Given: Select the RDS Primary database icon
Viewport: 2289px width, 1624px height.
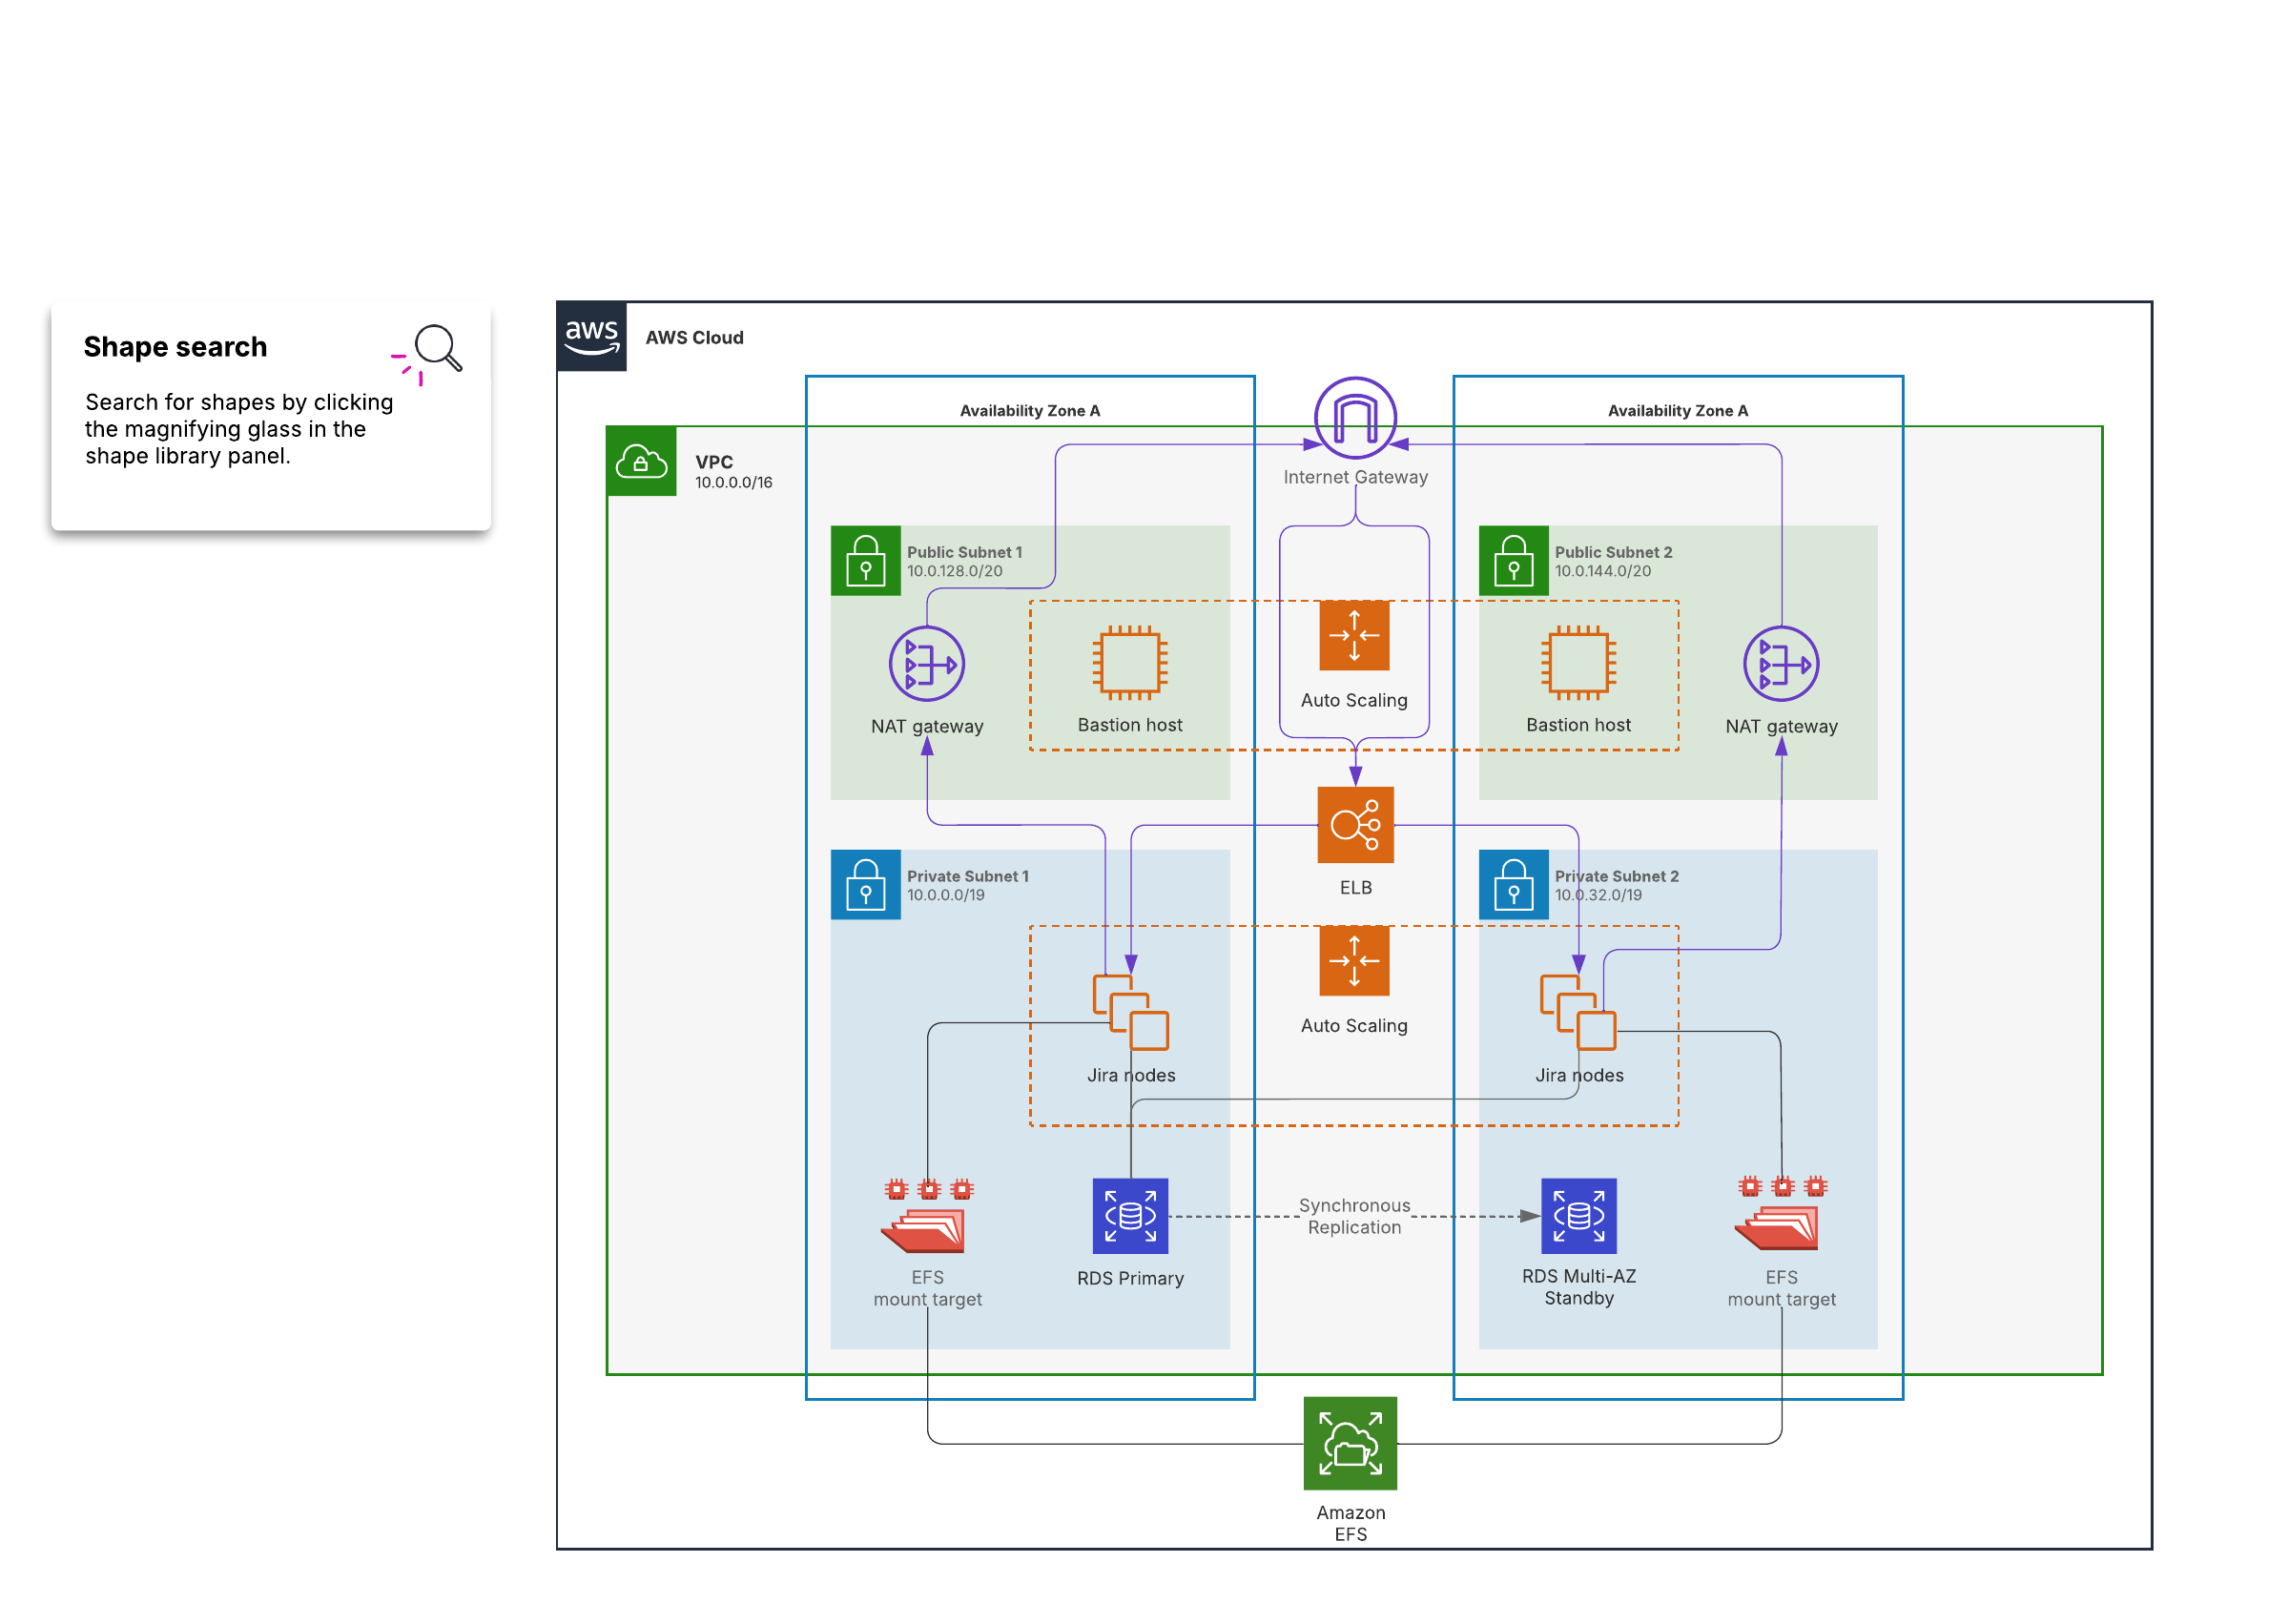Looking at the screenshot, I should pyautogui.click(x=1130, y=1216).
